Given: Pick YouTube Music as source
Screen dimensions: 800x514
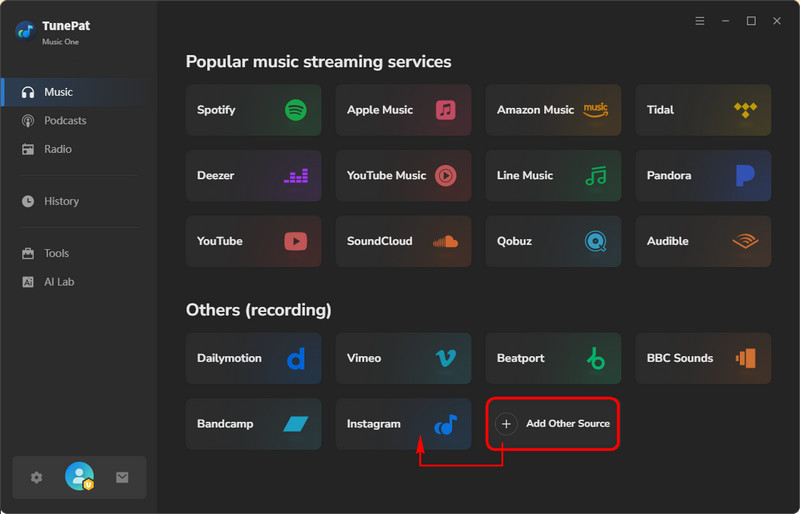Looking at the screenshot, I should [x=403, y=176].
